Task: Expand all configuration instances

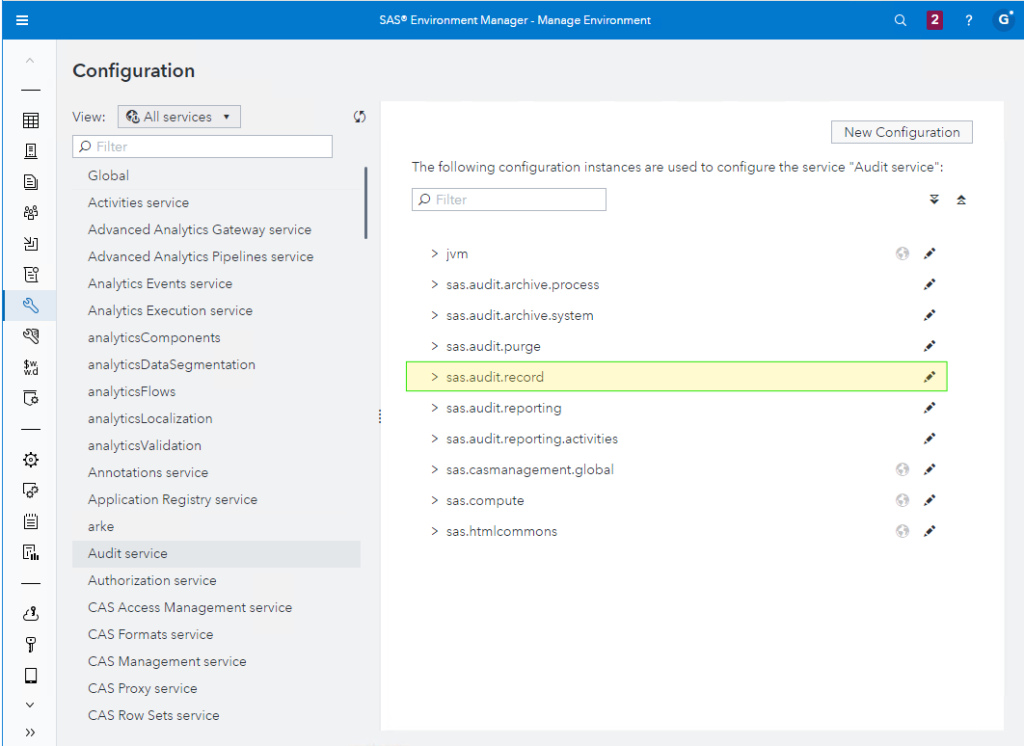Action: point(934,200)
